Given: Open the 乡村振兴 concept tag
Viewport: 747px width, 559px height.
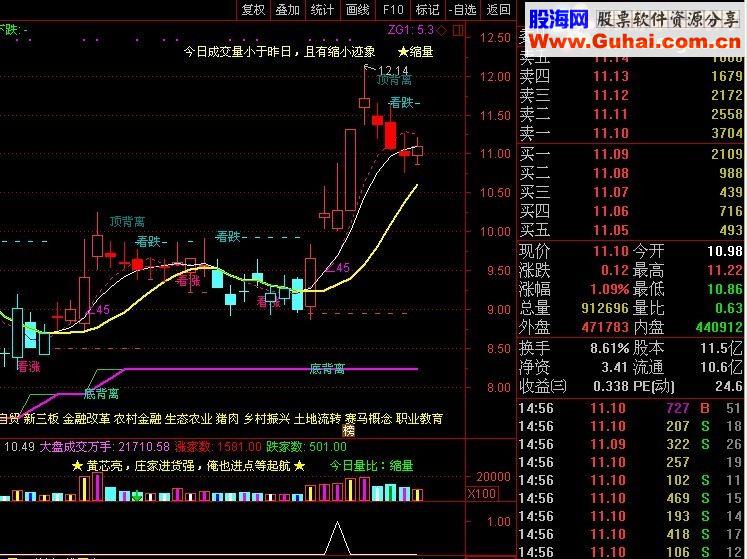Looking at the screenshot, I should [267, 419].
